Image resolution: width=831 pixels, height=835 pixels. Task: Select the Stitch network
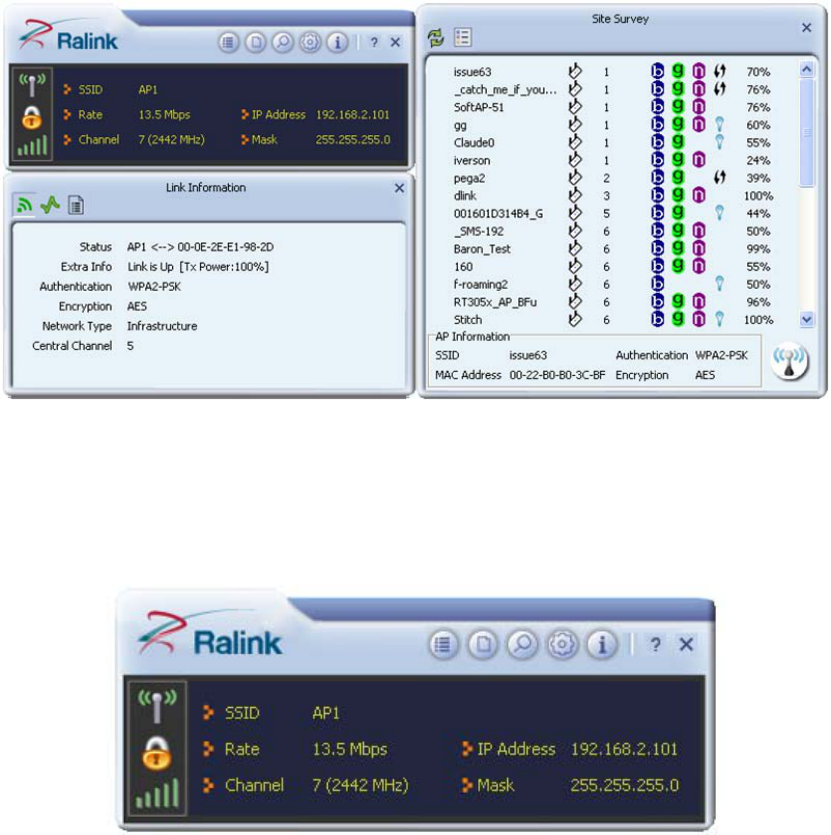click(x=612, y=320)
